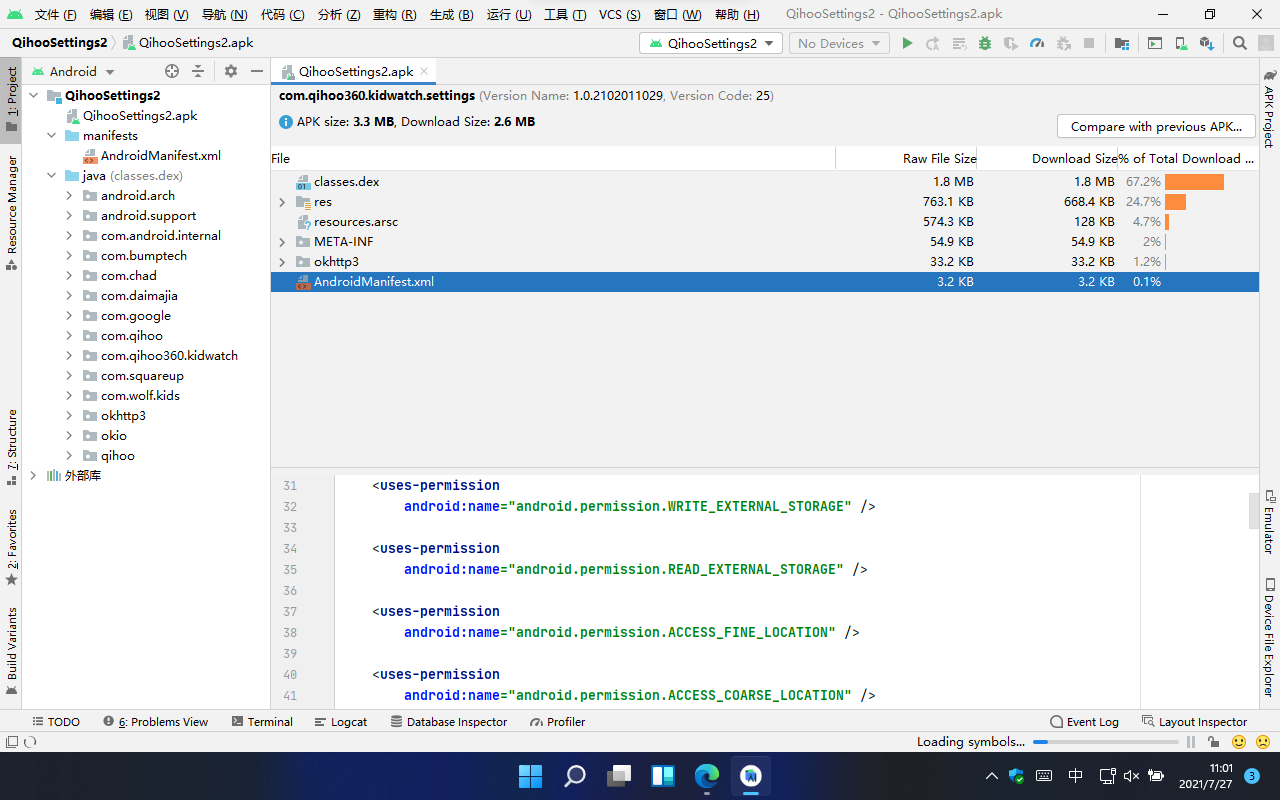Open Project panel gear options
Screen dimensions: 1280x800
point(231,71)
